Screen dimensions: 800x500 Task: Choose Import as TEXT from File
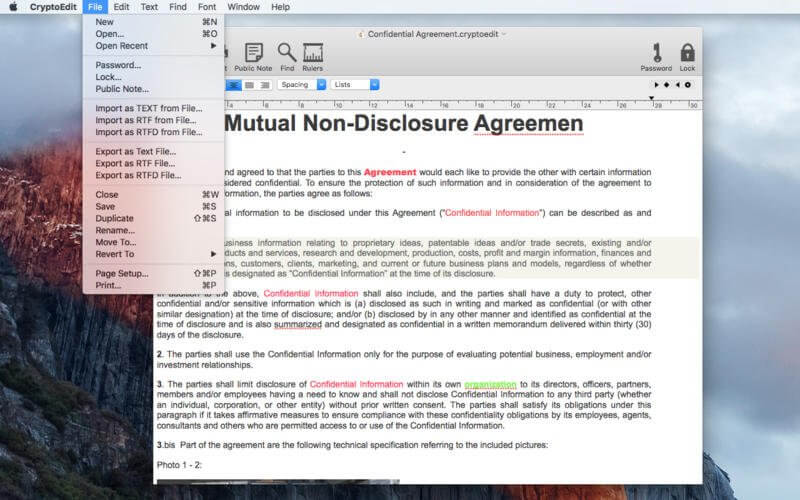click(148, 108)
